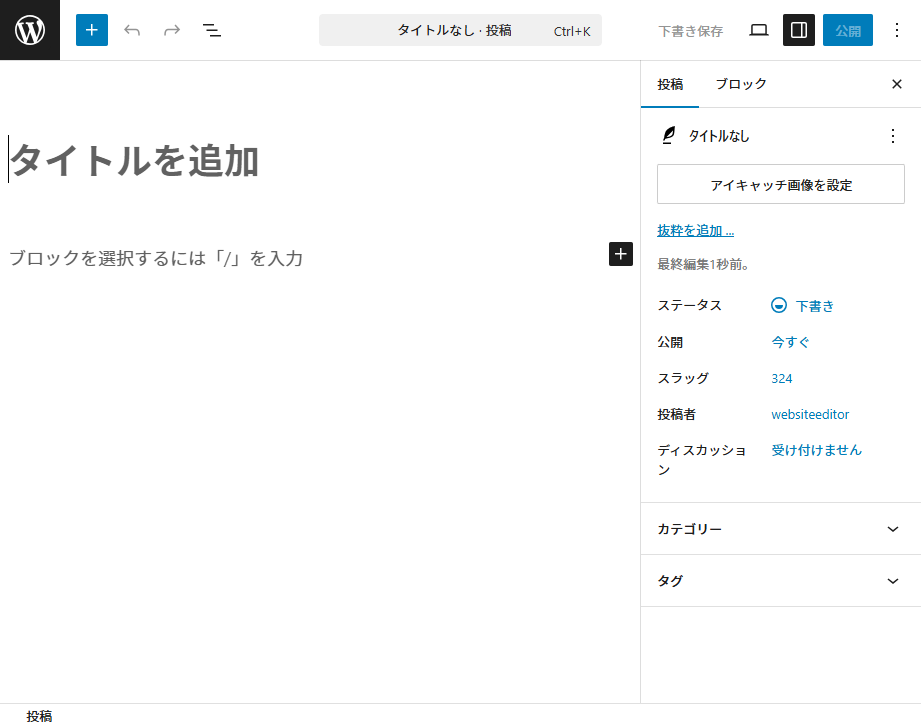Screen dimensions: 921x728
Task: Close the settings sidebar with X
Action: point(897,84)
